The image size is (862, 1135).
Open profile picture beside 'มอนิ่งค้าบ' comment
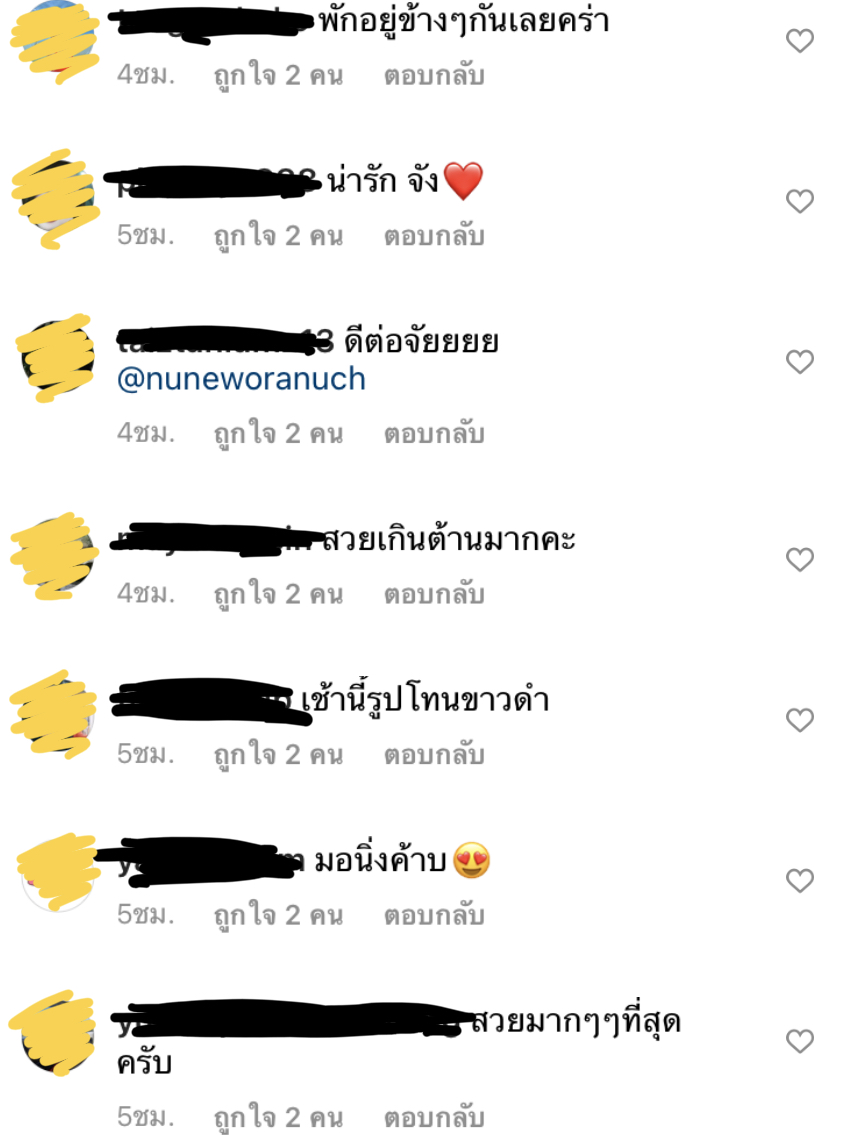[x=58, y=874]
